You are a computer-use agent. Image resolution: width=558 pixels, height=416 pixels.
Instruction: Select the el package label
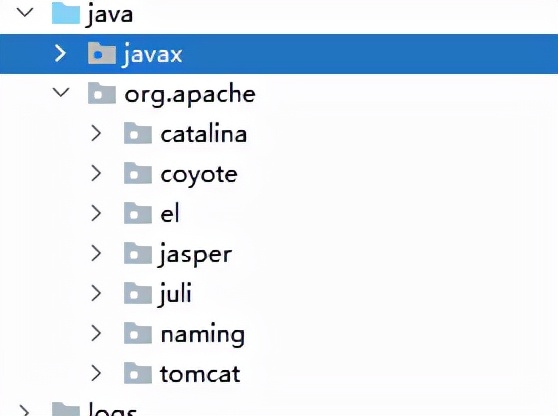(170, 213)
